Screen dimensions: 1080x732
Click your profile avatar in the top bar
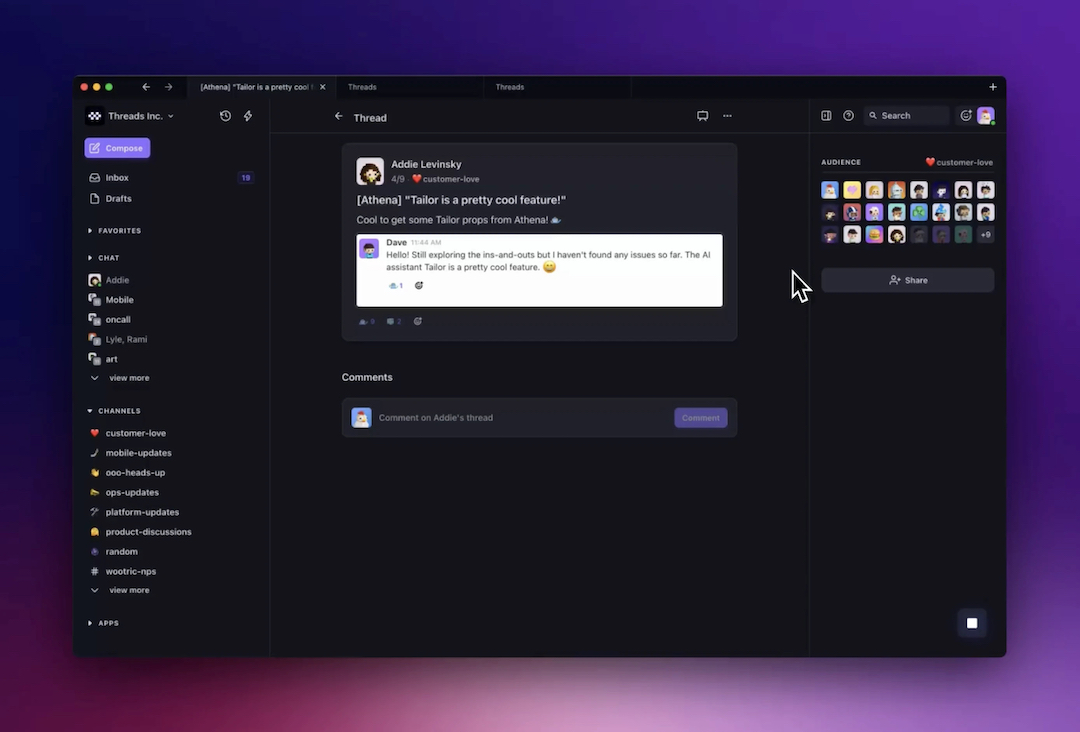coord(986,115)
